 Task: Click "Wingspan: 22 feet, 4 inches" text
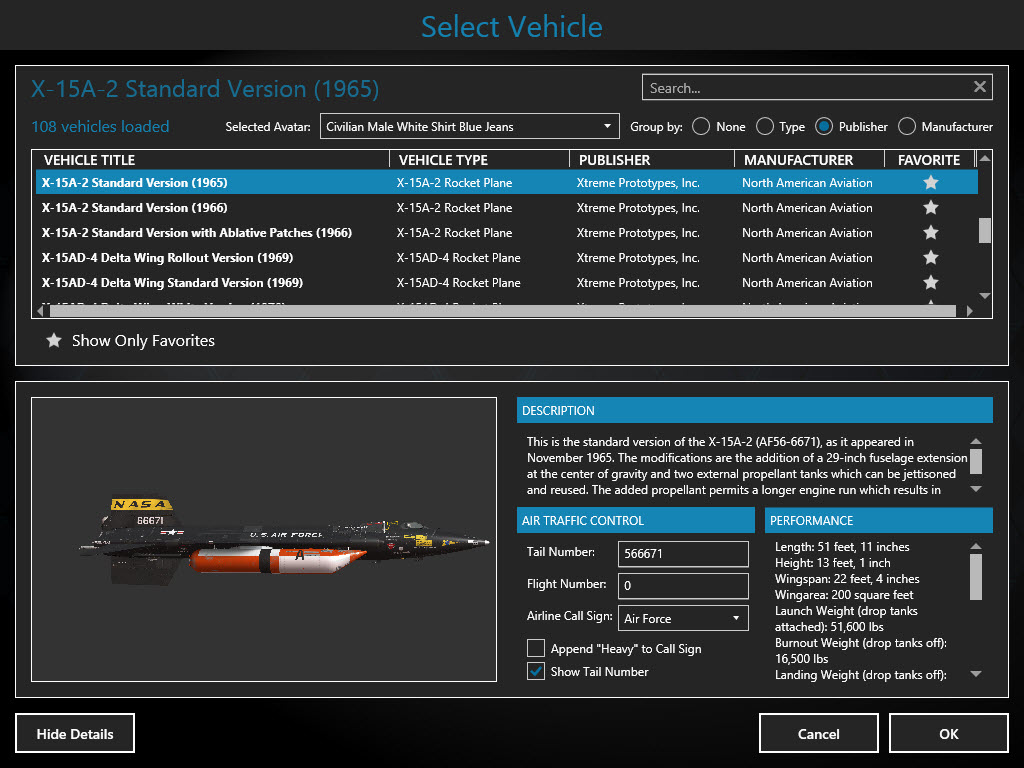tap(847, 579)
